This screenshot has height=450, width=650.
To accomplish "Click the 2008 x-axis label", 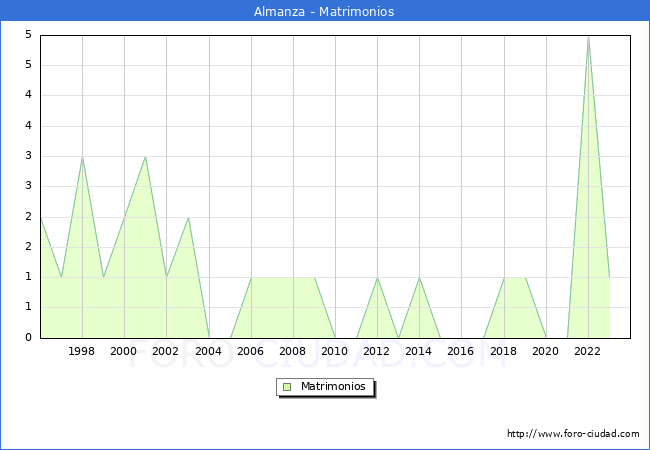I will [x=292, y=351].
